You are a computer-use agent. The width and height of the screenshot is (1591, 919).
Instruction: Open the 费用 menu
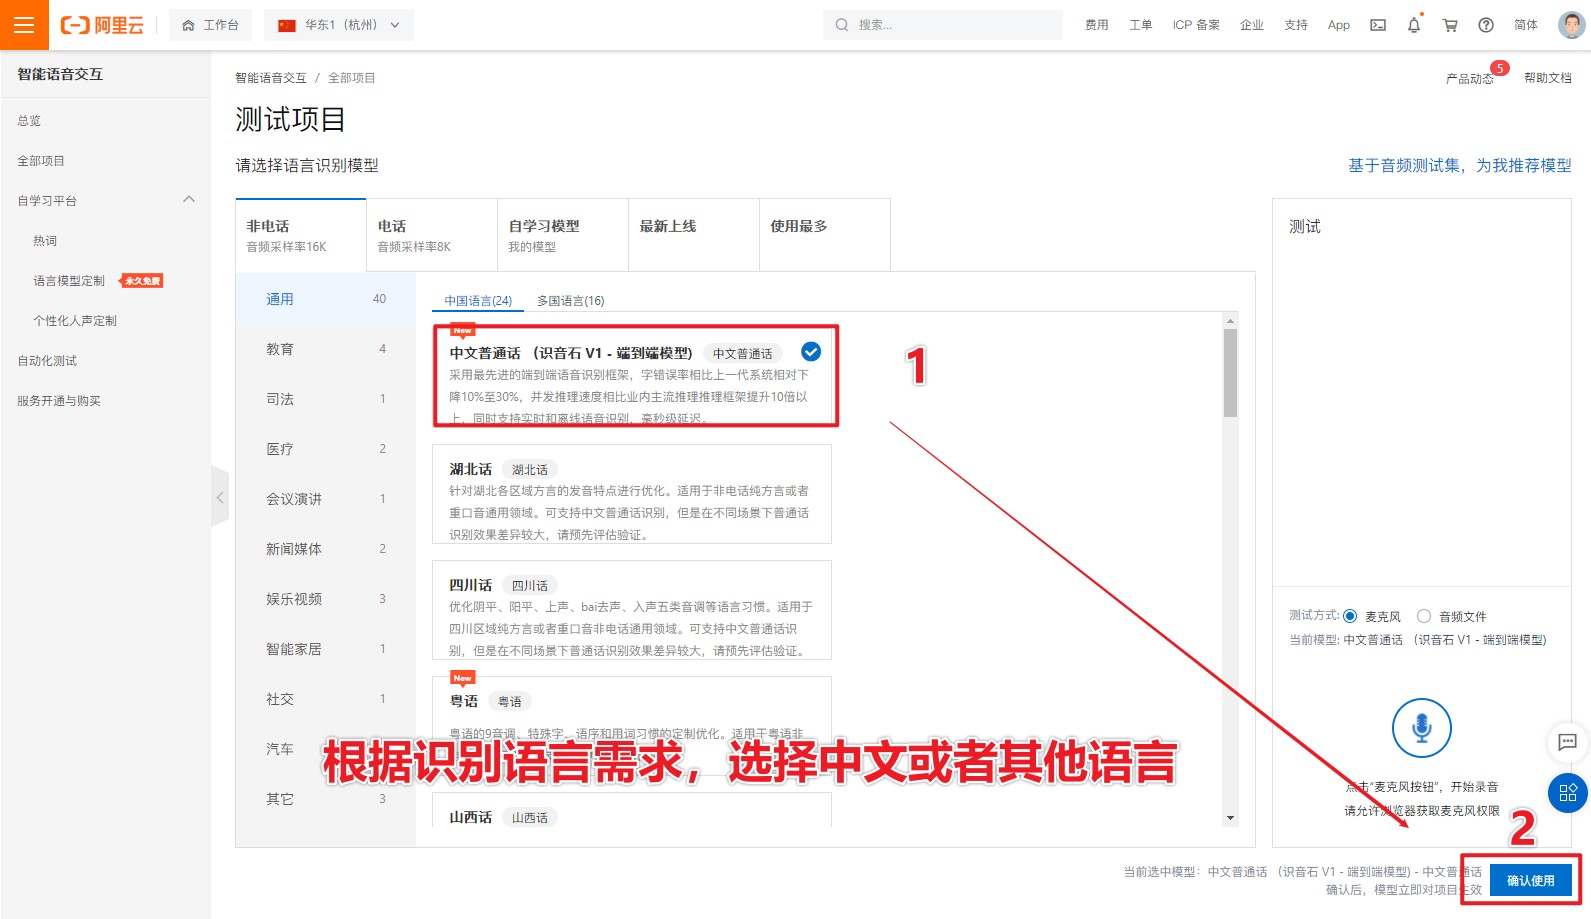click(1097, 25)
